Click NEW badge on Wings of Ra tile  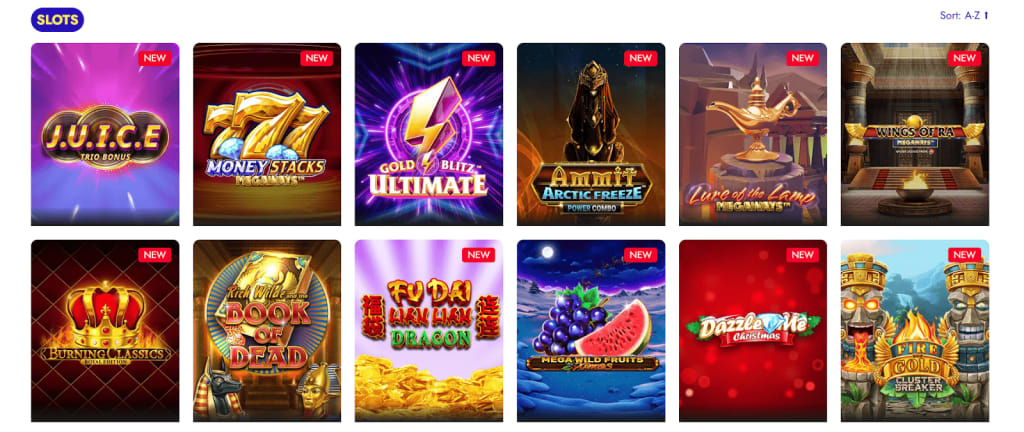coord(965,58)
